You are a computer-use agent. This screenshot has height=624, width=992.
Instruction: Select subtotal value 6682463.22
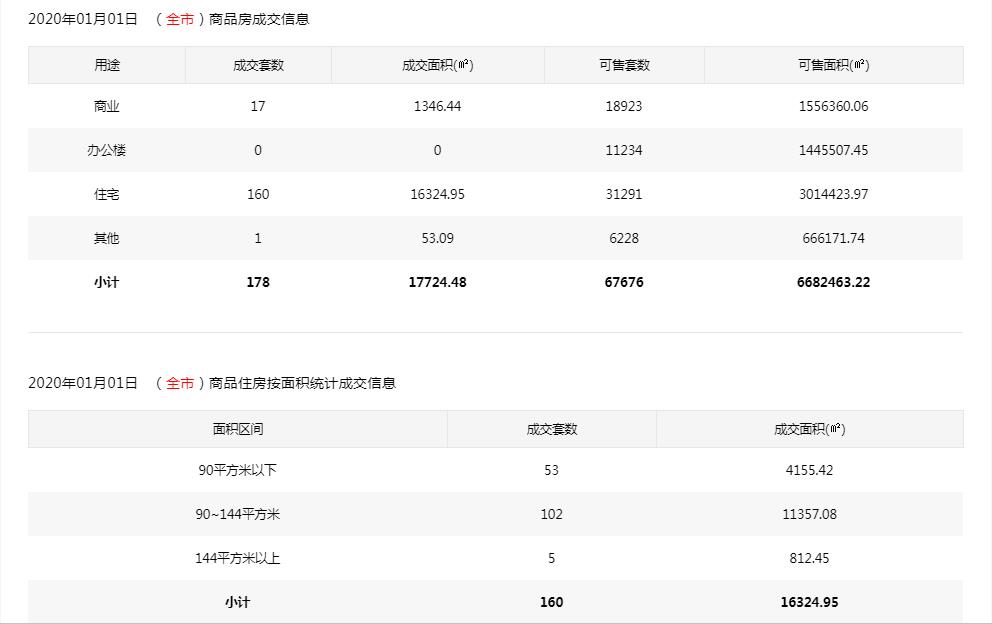click(833, 282)
